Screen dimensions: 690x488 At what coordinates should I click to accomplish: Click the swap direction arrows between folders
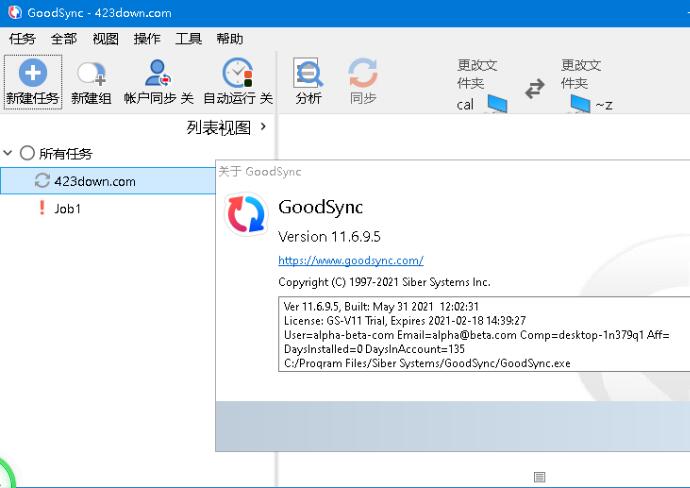[535, 88]
